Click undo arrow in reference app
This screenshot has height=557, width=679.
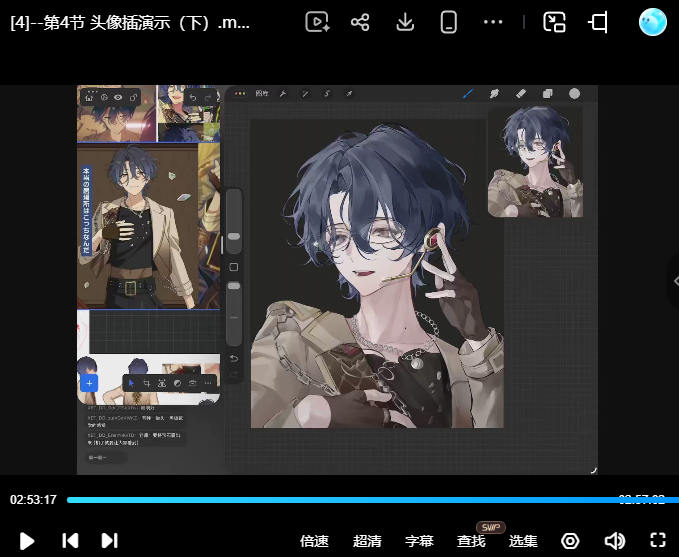pos(193,97)
